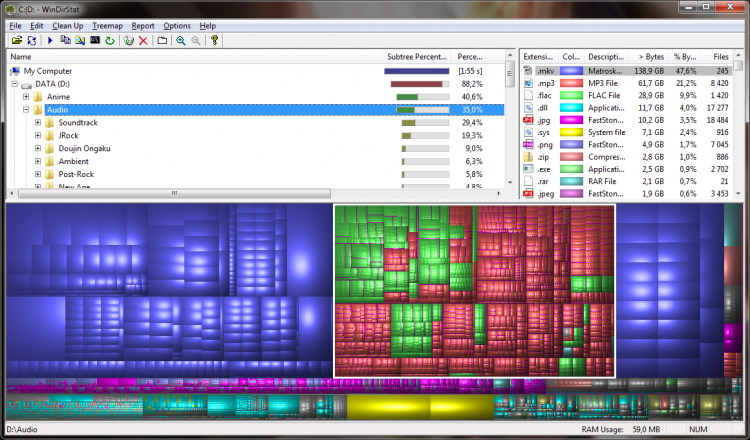The height and width of the screenshot is (440, 750).
Task: Click the .dll cyan color swatch
Action: coord(571,108)
